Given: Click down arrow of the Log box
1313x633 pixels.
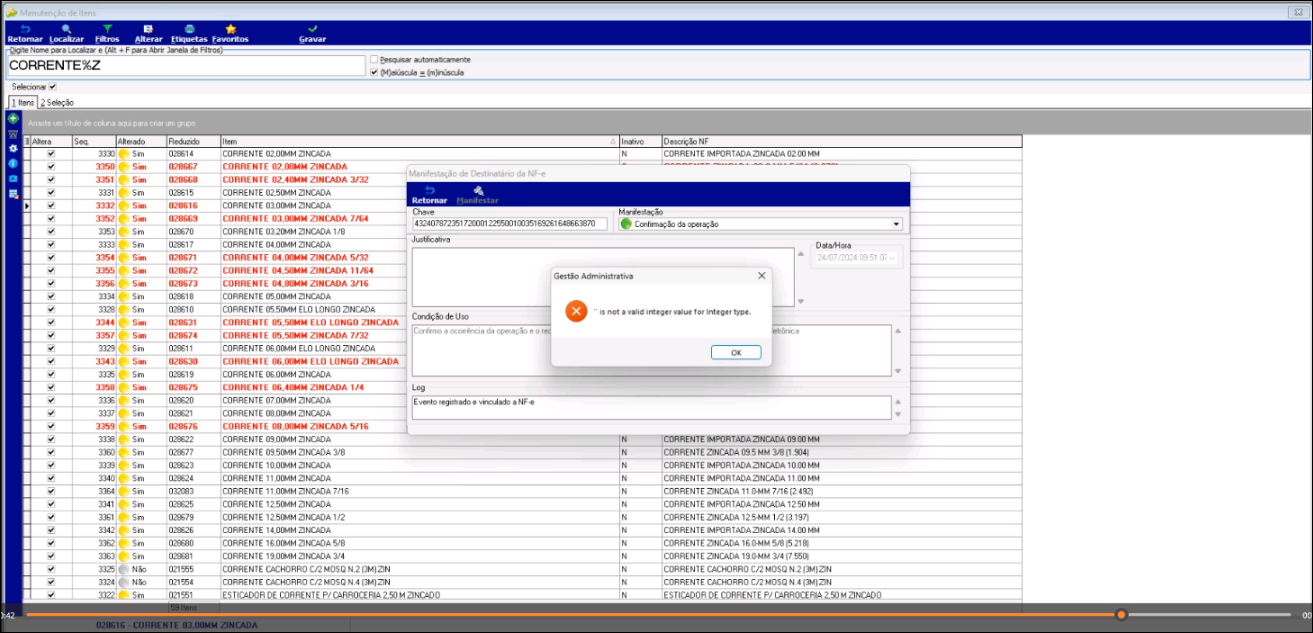Looking at the screenshot, I should click(x=897, y=414).
